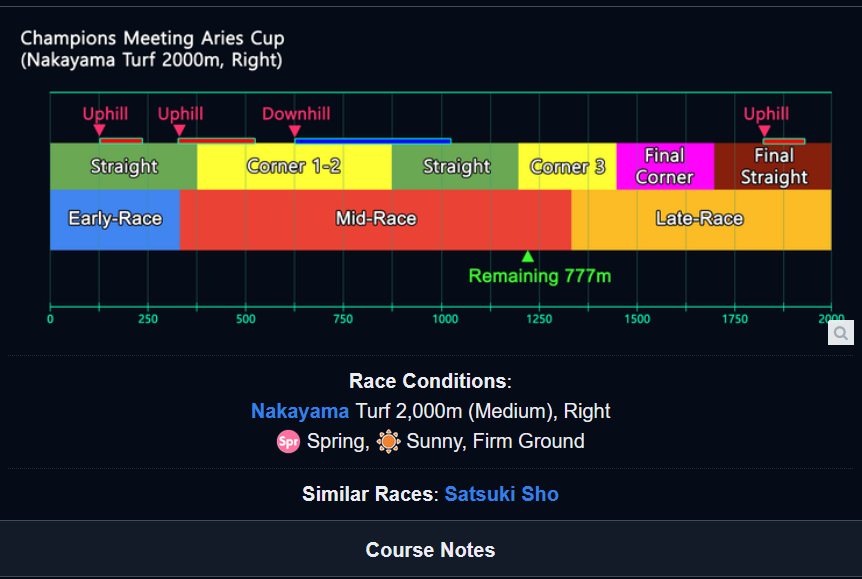Open the Nakayama racecourse link

tap(300, 411)
